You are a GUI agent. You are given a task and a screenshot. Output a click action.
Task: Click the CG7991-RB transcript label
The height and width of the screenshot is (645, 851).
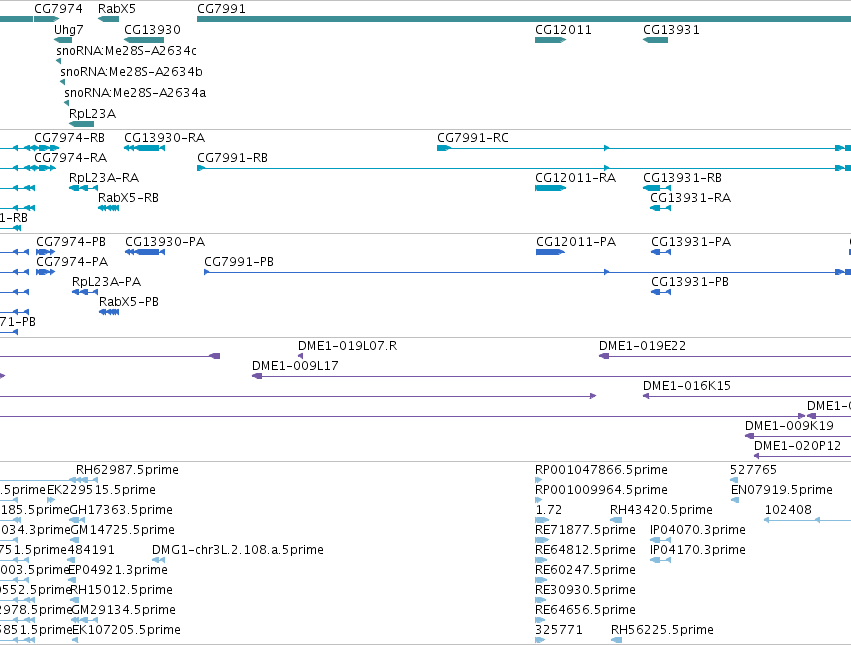[x=232, y=158]
